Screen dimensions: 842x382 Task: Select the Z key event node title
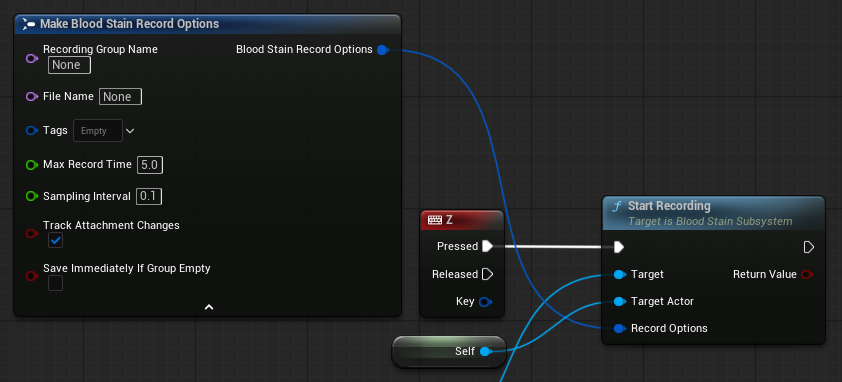tap(449, 220)
